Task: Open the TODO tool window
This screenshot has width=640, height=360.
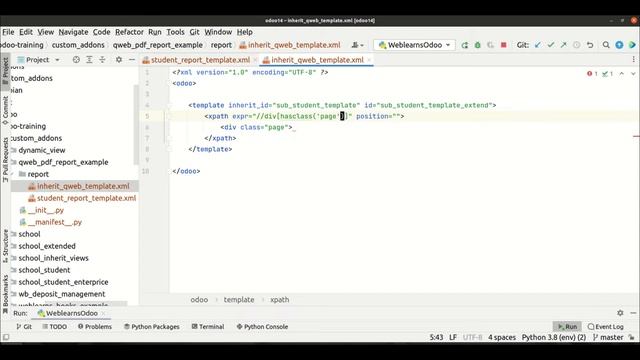Action: 54,327
